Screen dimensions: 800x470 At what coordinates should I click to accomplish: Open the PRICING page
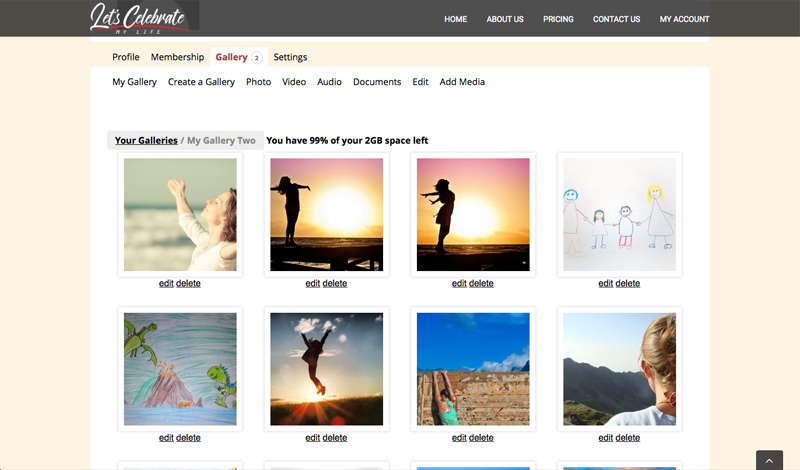point(558,19)
